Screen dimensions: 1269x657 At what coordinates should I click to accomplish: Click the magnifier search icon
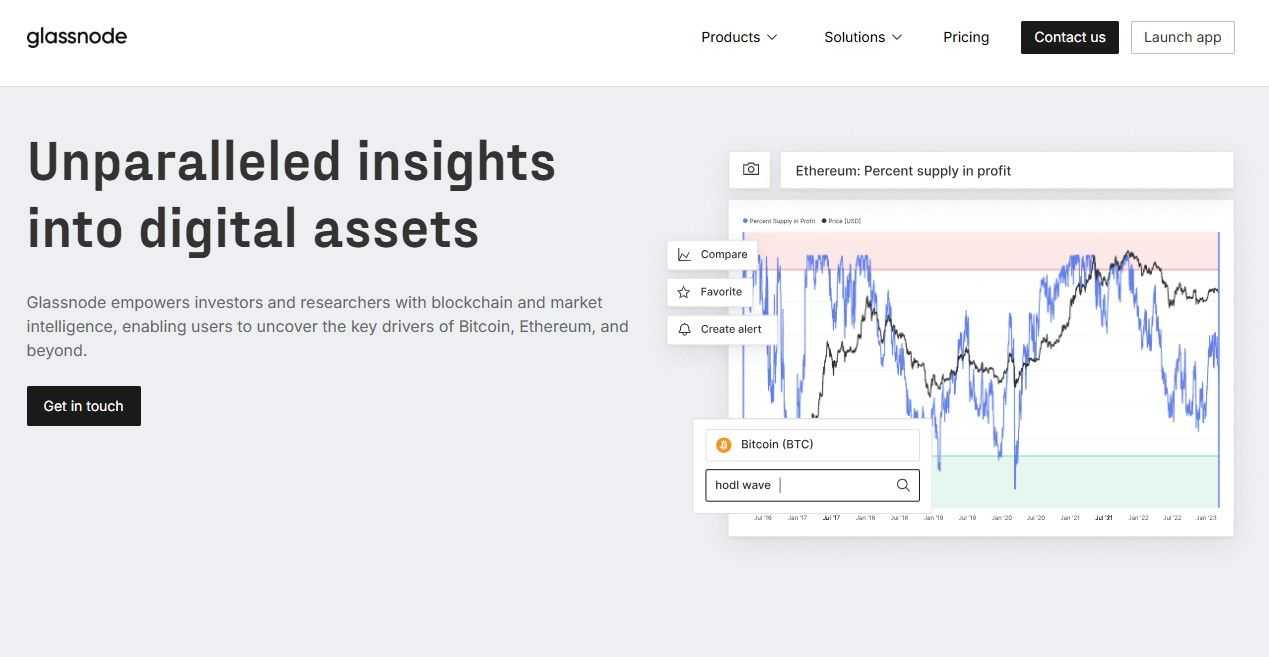coord(903,485)
